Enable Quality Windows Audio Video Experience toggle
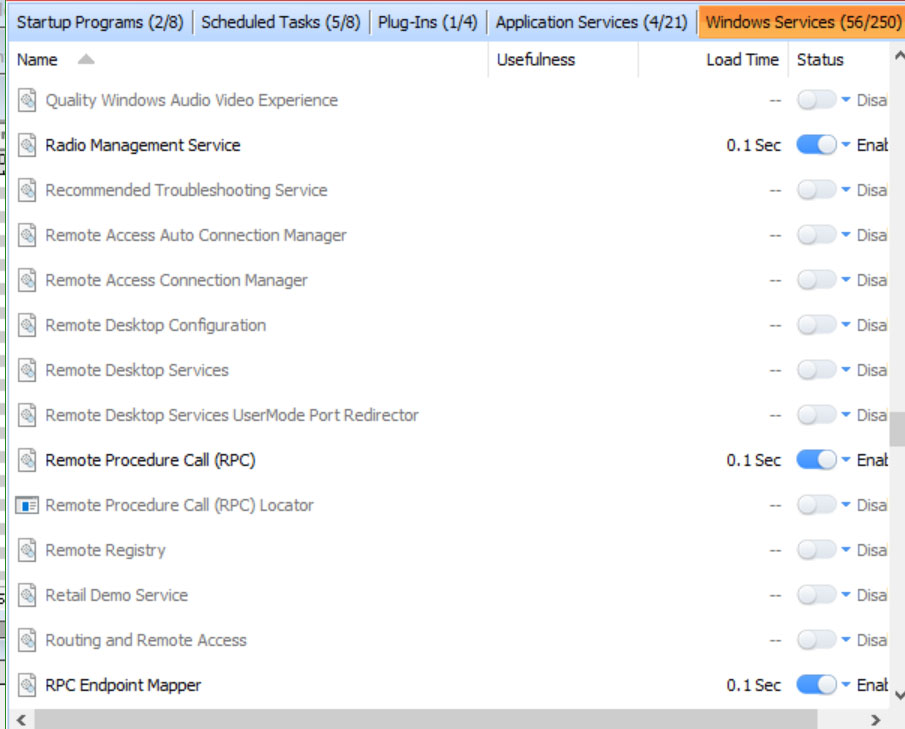Screen dimensions: 905x729 816,100
